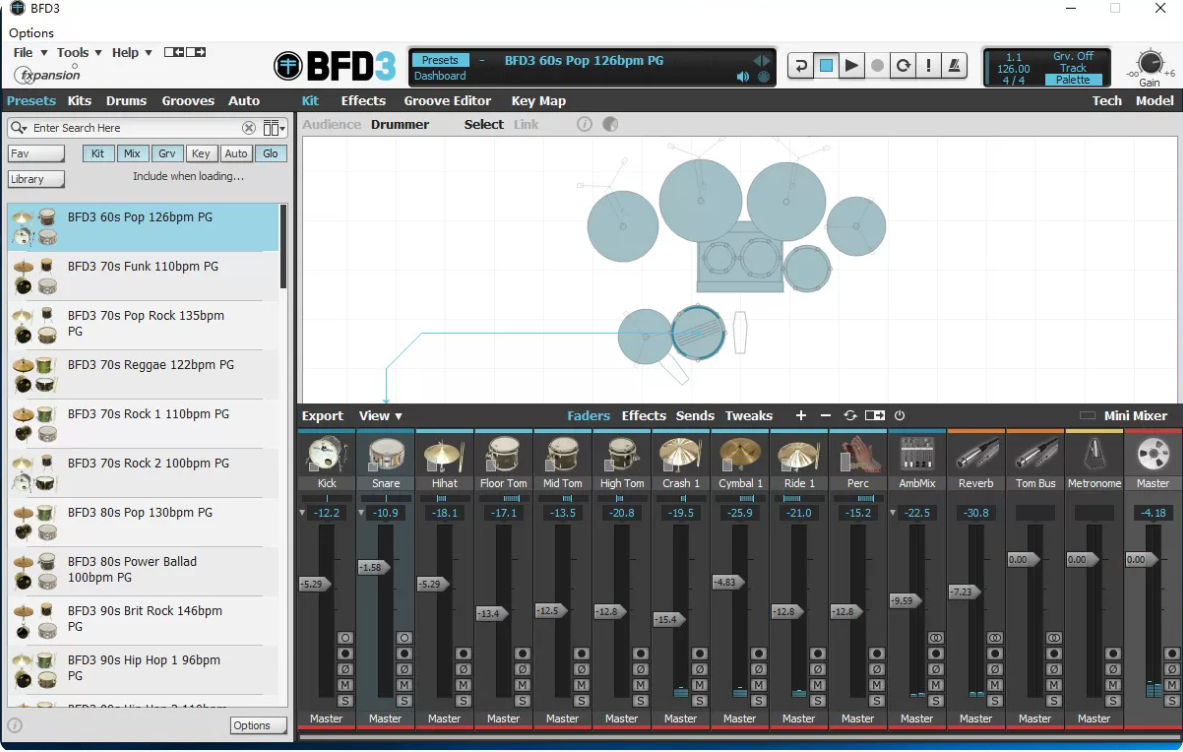1183x752 pixels.
Task: Clear the search field with X icon
Action: pos(248,128)
